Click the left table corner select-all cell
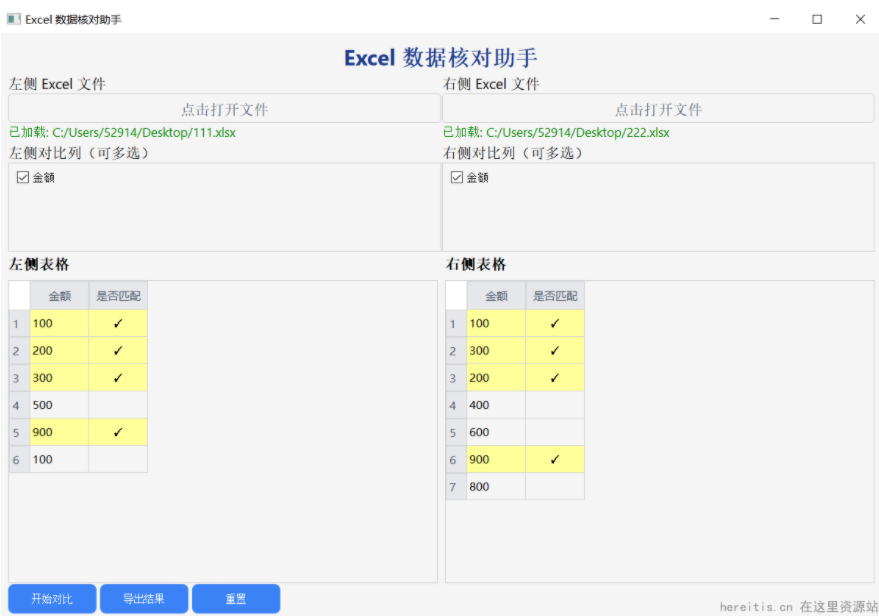Viewport: 879px width, 616px height. (19, 296)
